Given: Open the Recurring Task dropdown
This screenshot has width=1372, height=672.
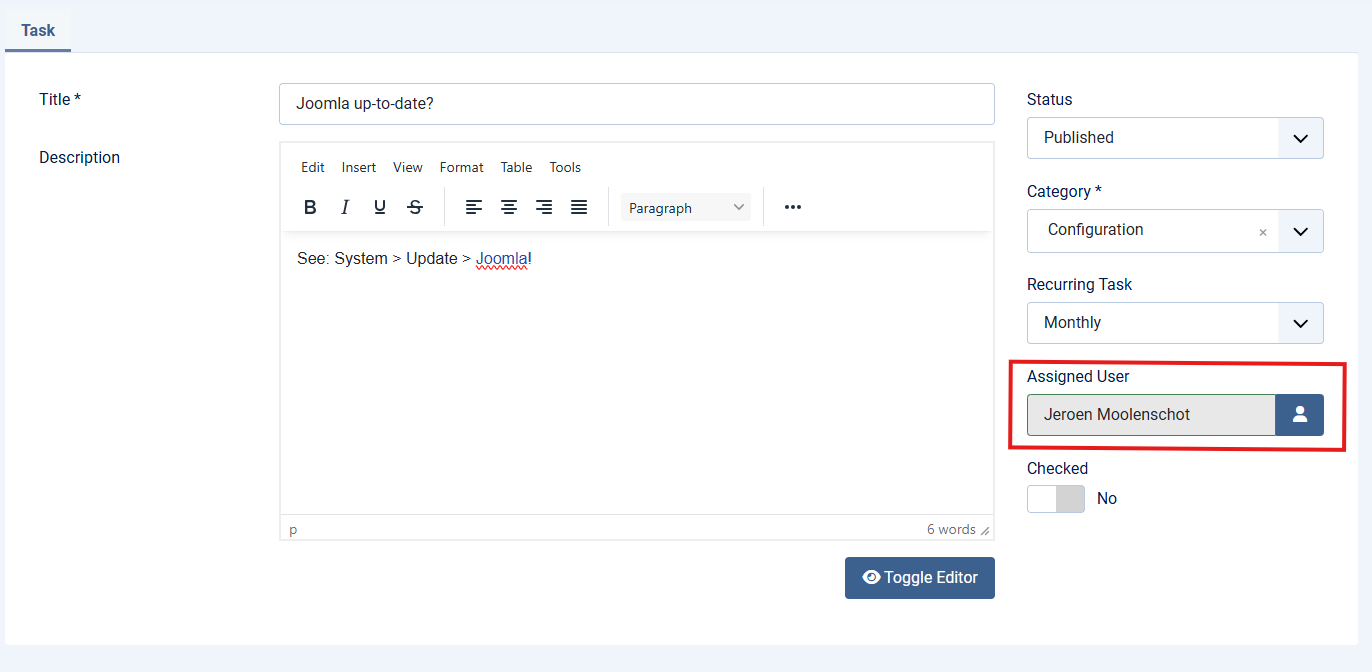Looking at the screenshot, I should (x=1175, y=323).
